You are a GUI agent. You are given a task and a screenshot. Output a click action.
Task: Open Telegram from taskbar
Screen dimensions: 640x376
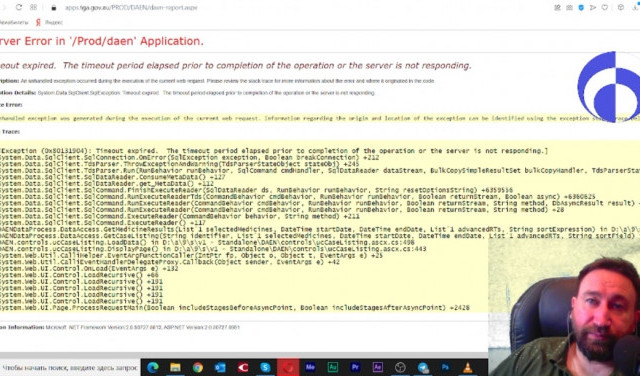(x=423, y=367)
